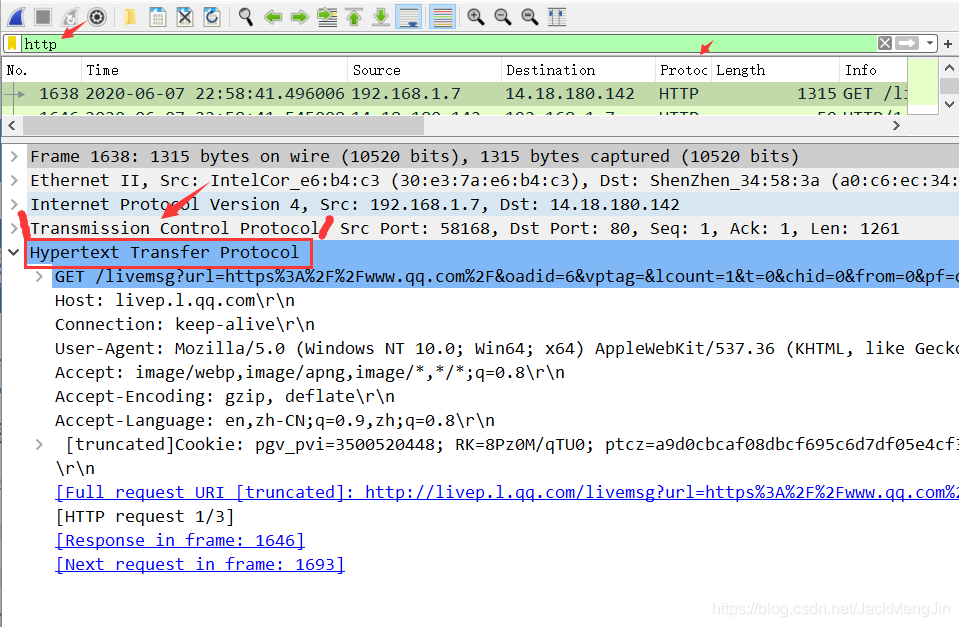Sort packet list by Time column
Viewport: 959px width, 627px height.
214,70
